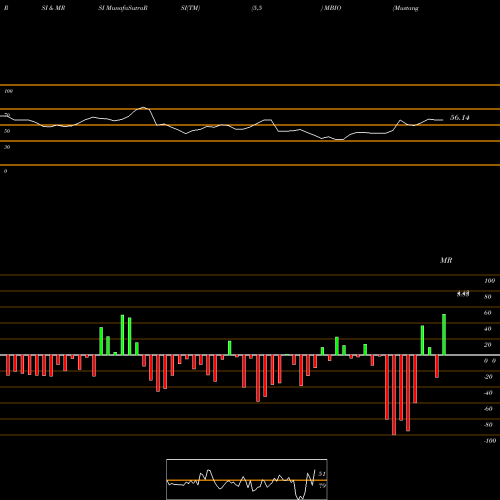This screenshot has width=500, height=500.
Task: Click the MR scale label -100
Action: point(490,441)
